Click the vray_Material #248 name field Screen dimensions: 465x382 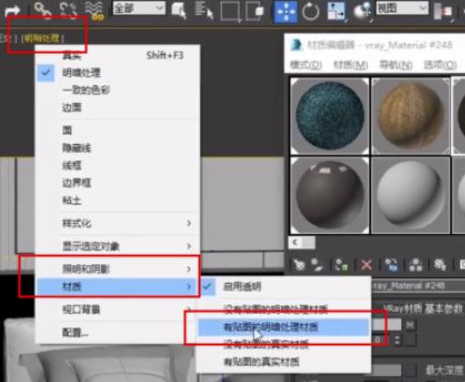(418, 286)
